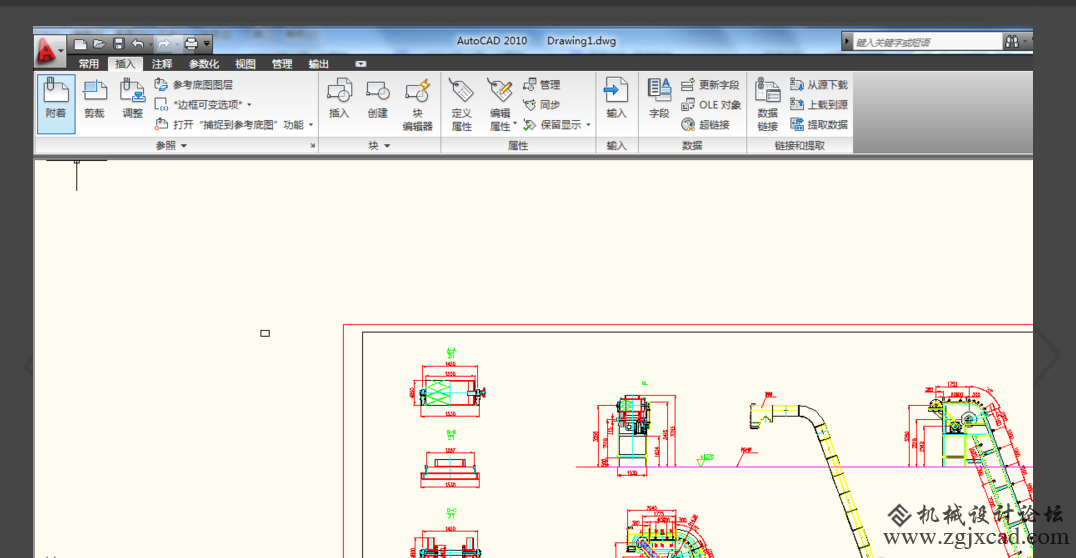Expand the quick access toolbar customize arrow
Viewport: 1076px width, 558px height.
[x=207, y=44]
